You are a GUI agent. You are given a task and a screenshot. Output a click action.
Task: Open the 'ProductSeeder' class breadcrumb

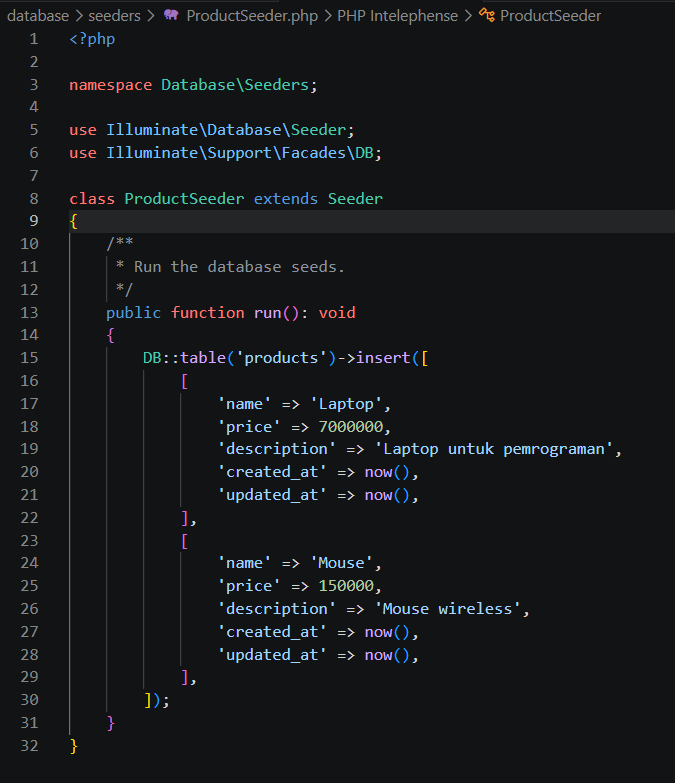(551, 16)
